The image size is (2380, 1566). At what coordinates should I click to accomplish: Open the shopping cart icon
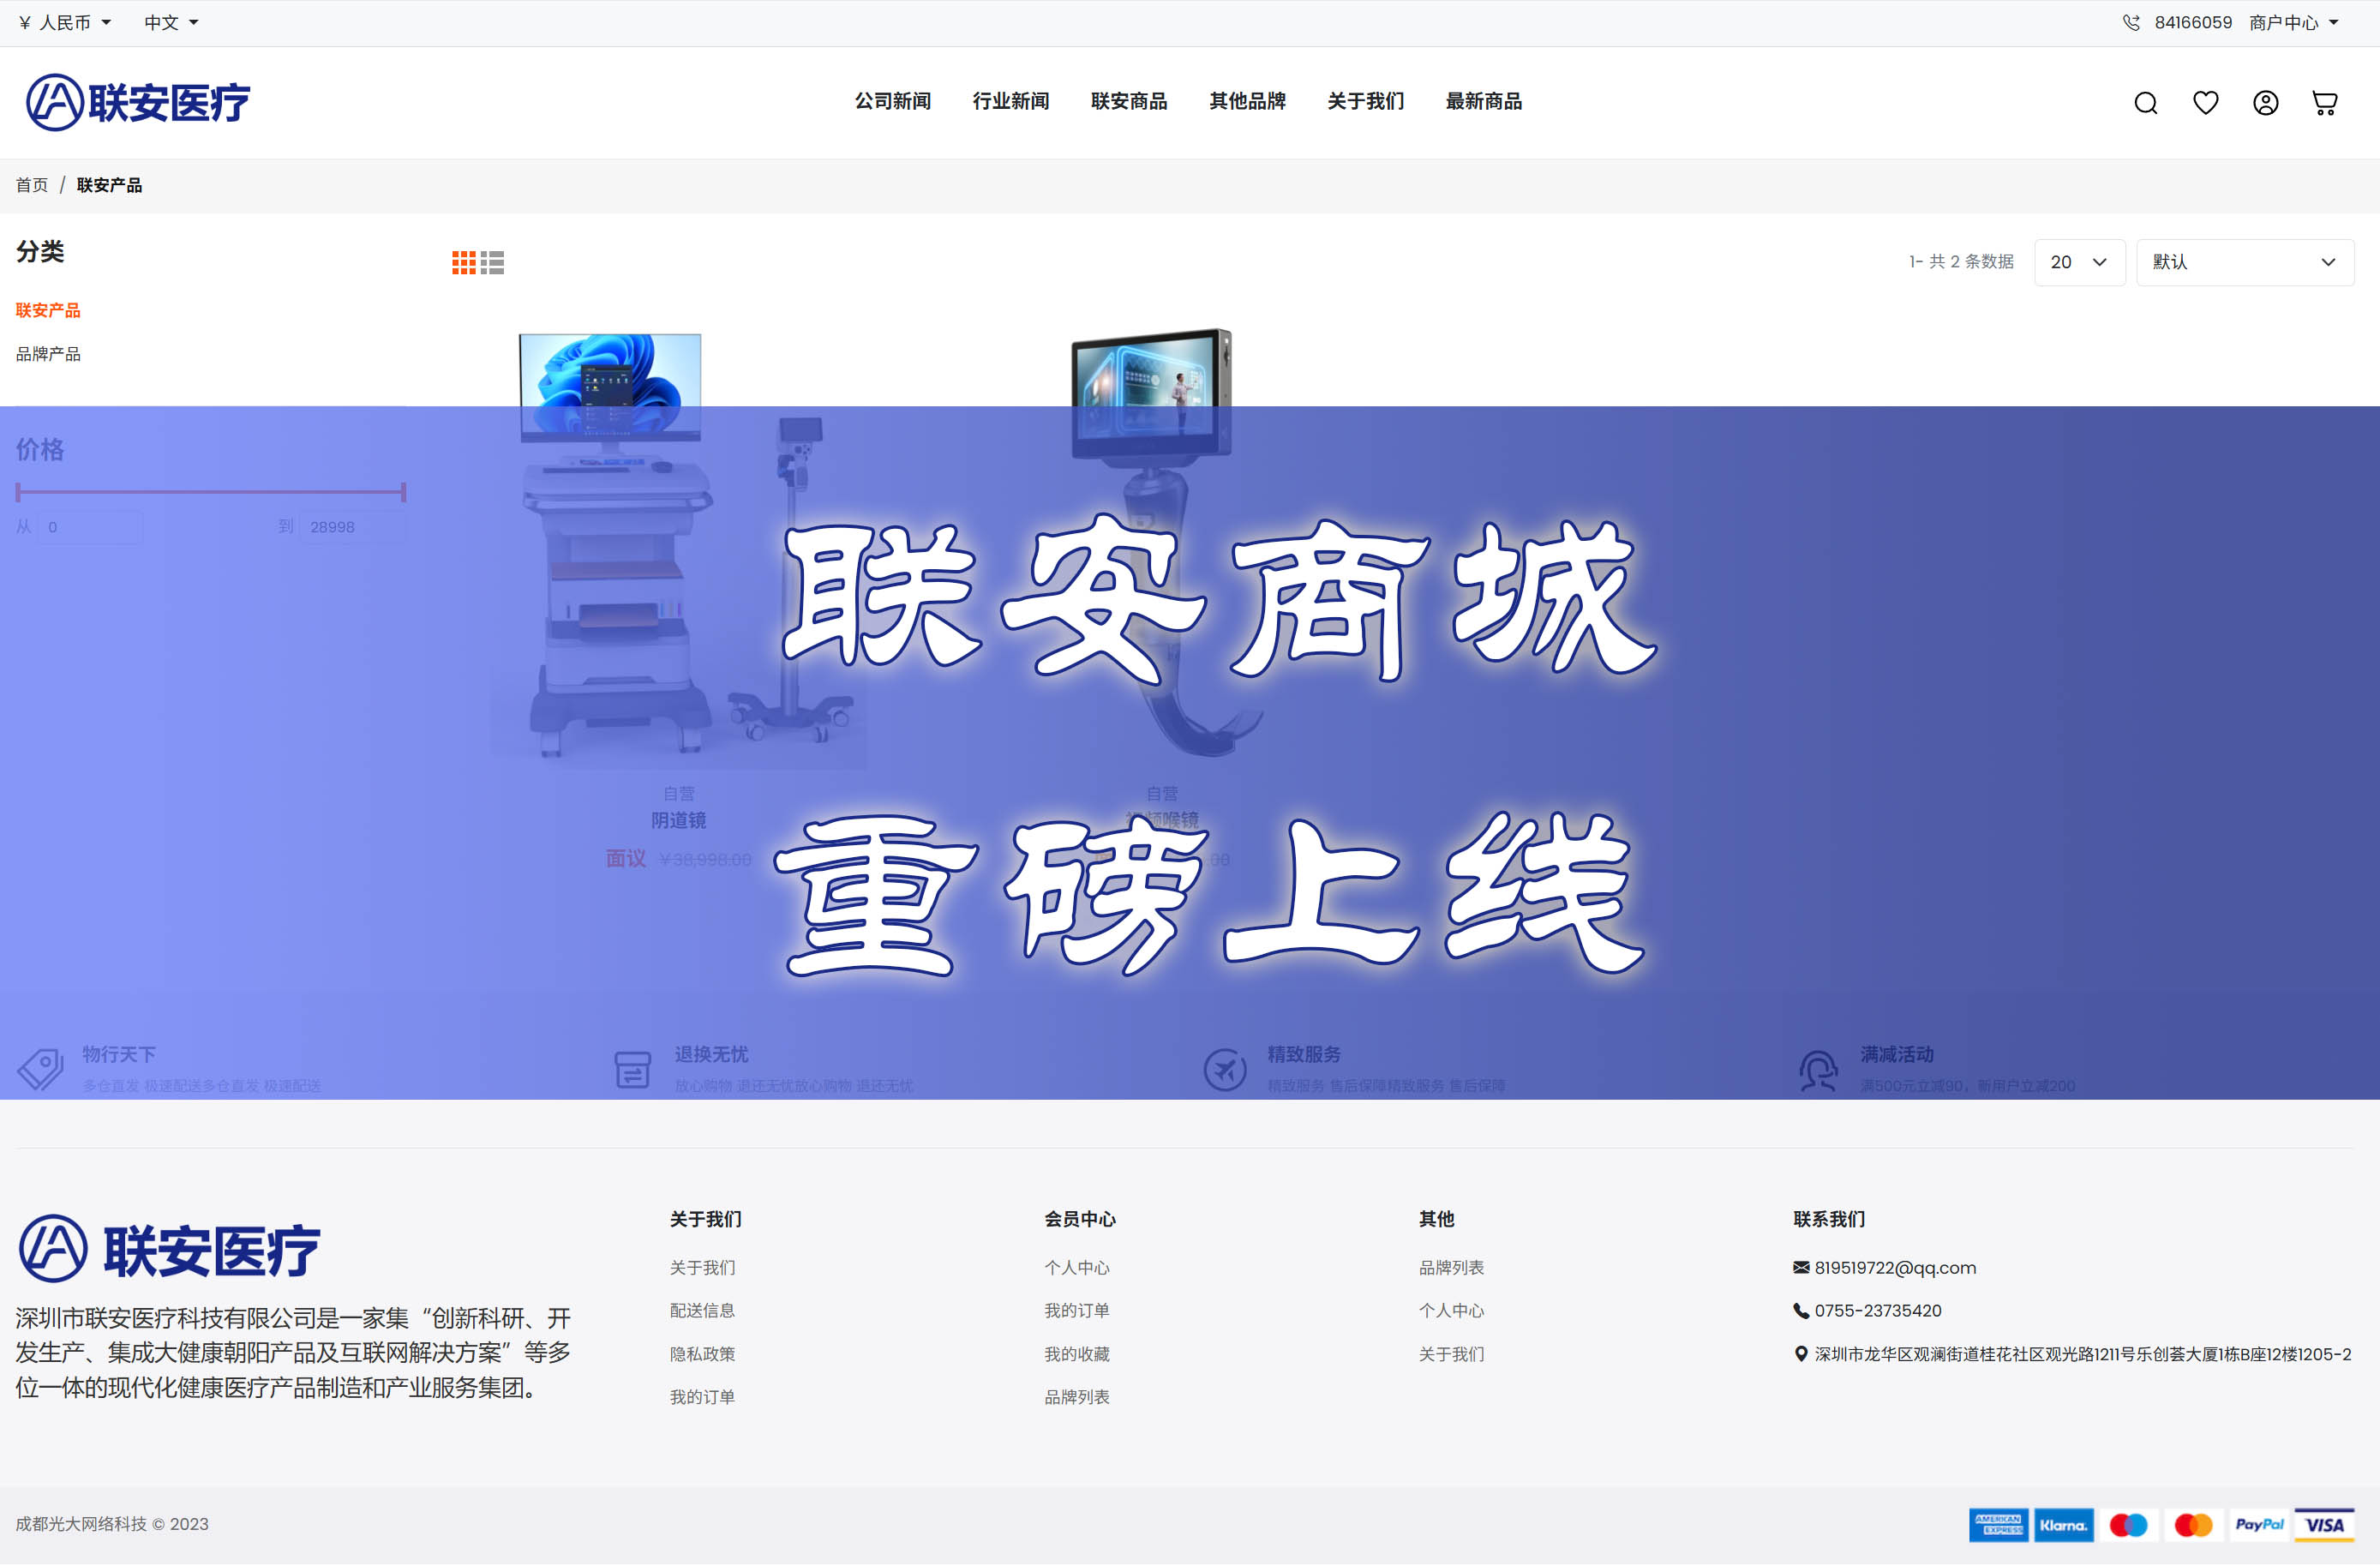click(2324, 103)
